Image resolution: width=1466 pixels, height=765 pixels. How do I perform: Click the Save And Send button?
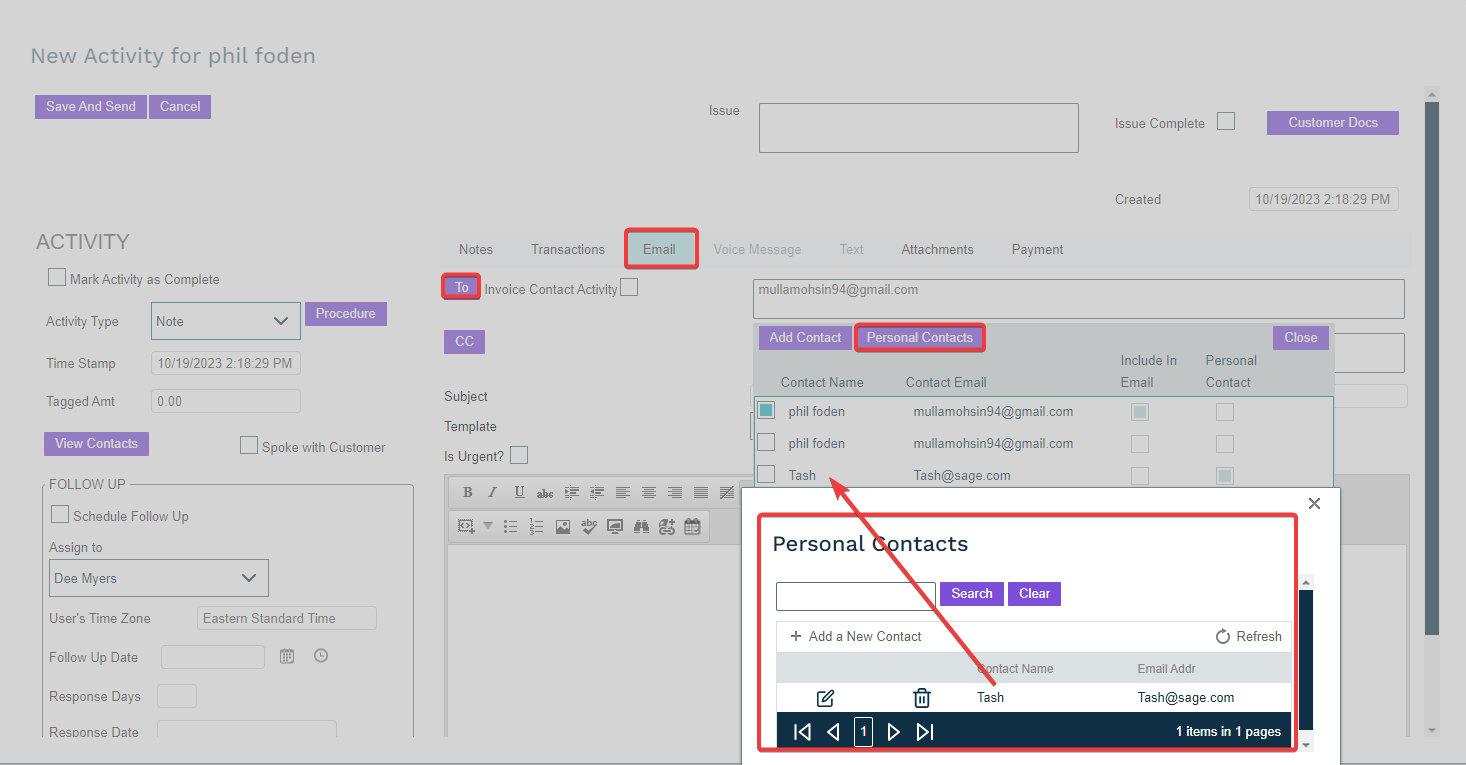click(91, 107)
